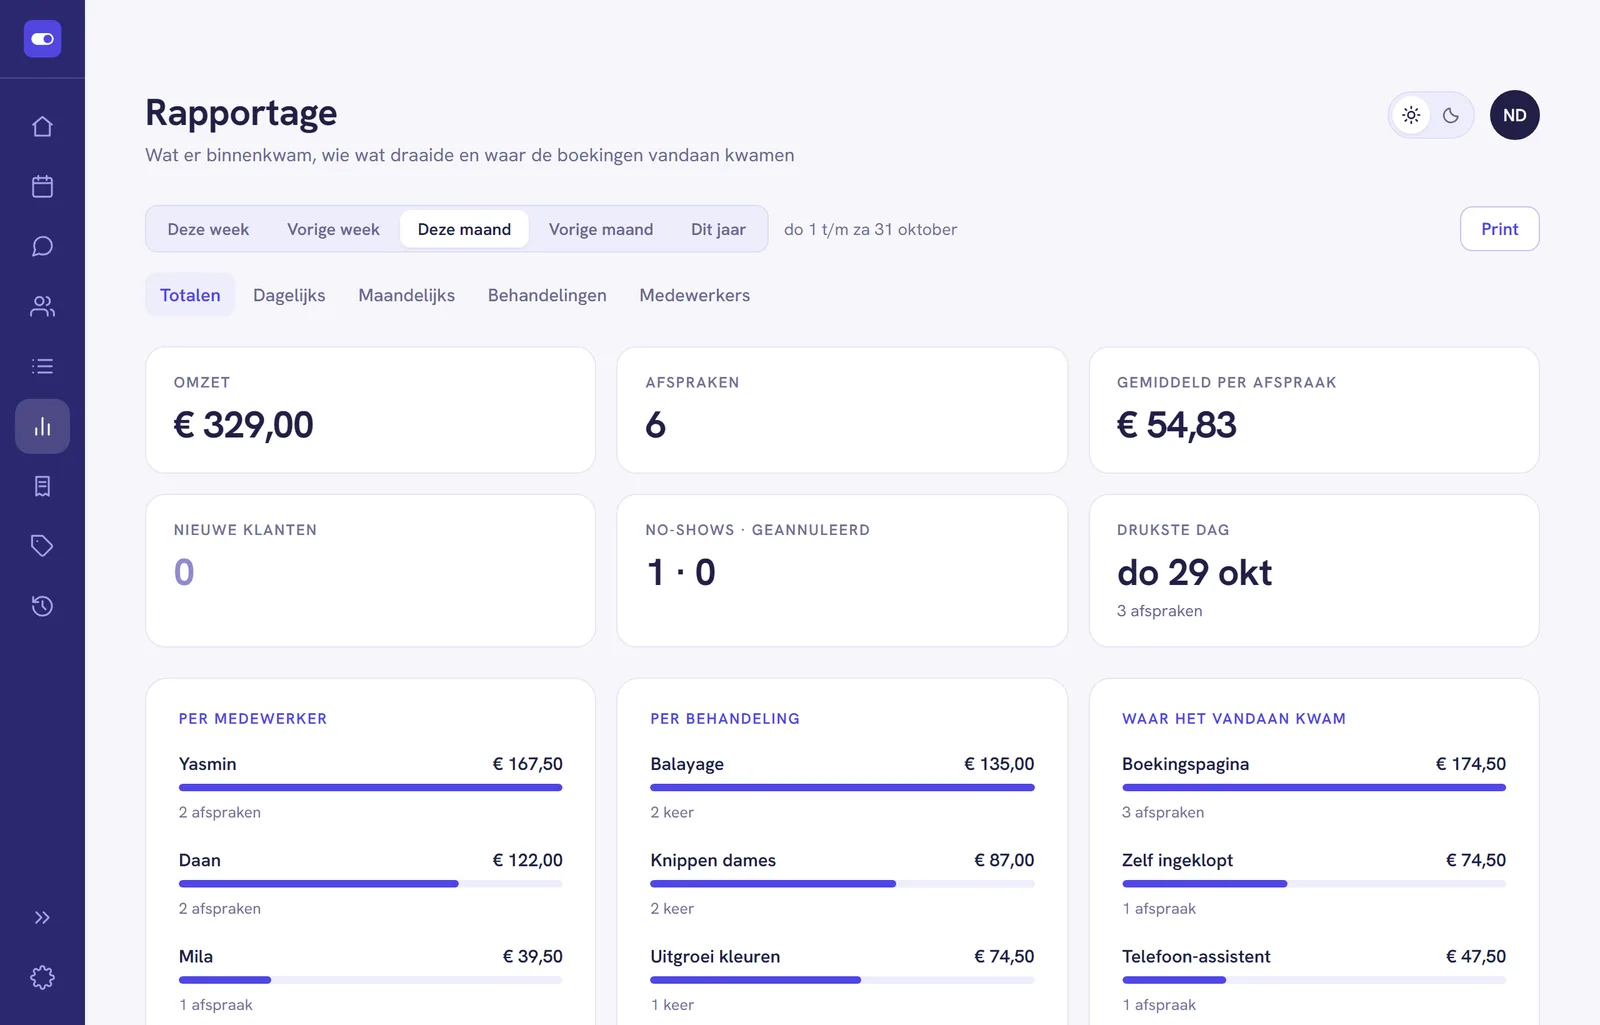Click the date range do 1 t/m za 31 oktober

point(870,229)
